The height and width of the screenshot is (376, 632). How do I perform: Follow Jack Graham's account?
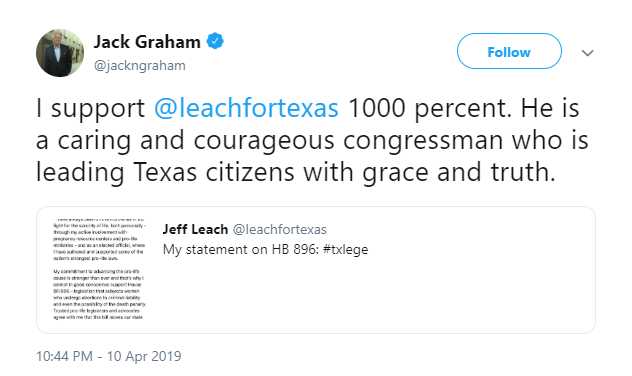point(509,51)
